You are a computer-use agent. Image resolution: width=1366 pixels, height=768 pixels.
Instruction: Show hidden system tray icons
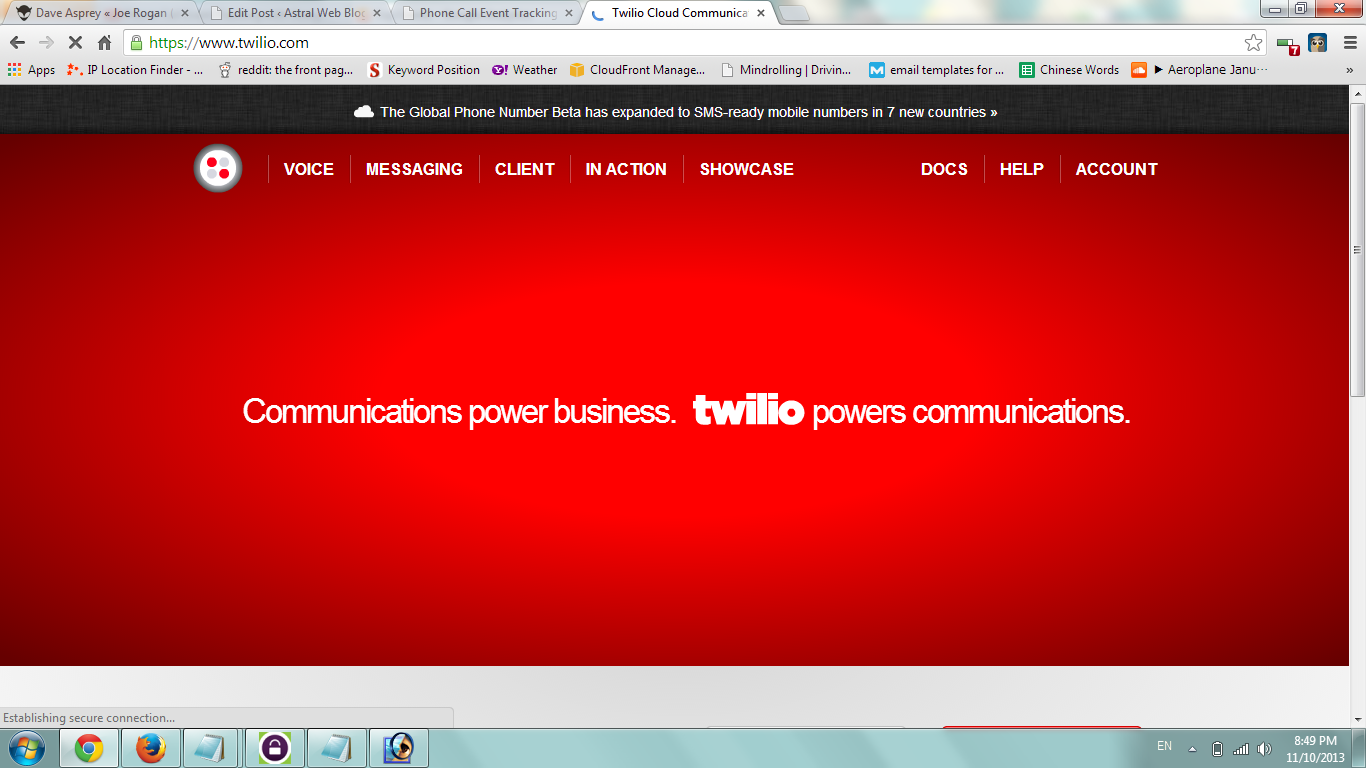pos(1192,749)
